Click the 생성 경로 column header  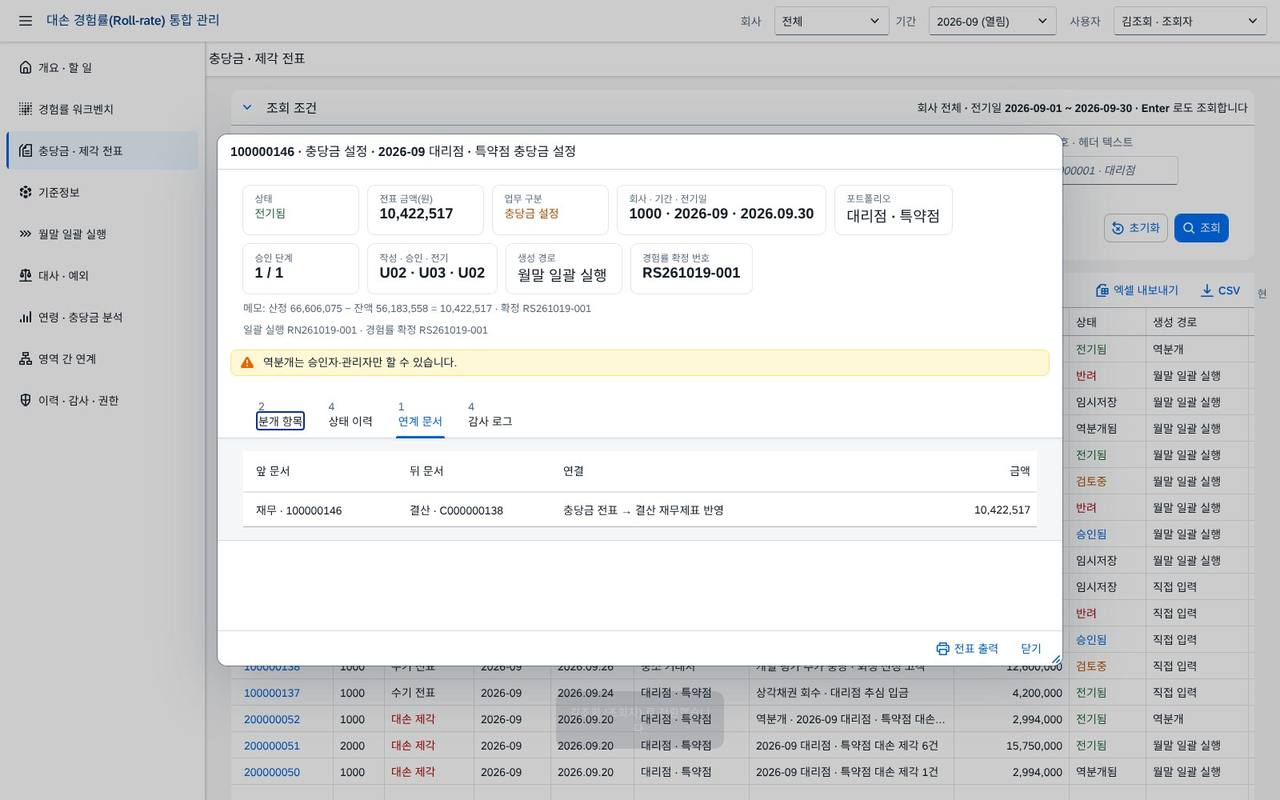[1197, 322]
